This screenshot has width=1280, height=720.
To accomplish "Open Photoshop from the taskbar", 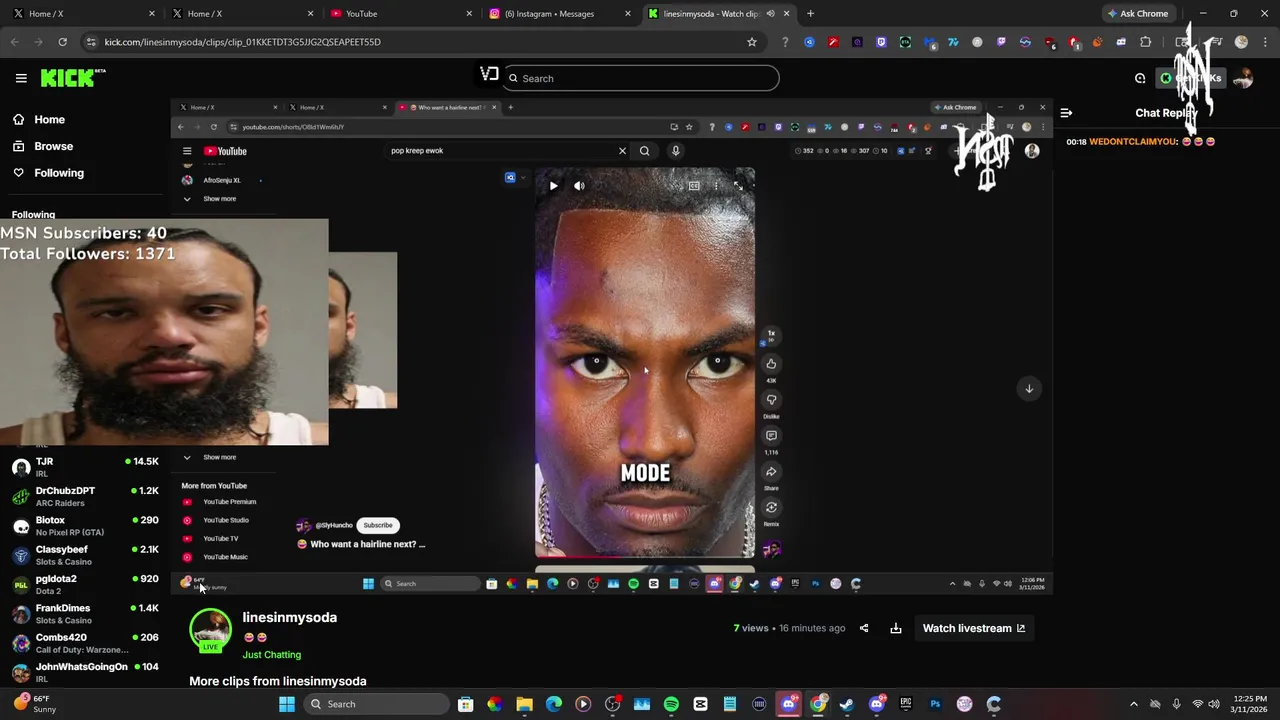I will pos(935,704).
